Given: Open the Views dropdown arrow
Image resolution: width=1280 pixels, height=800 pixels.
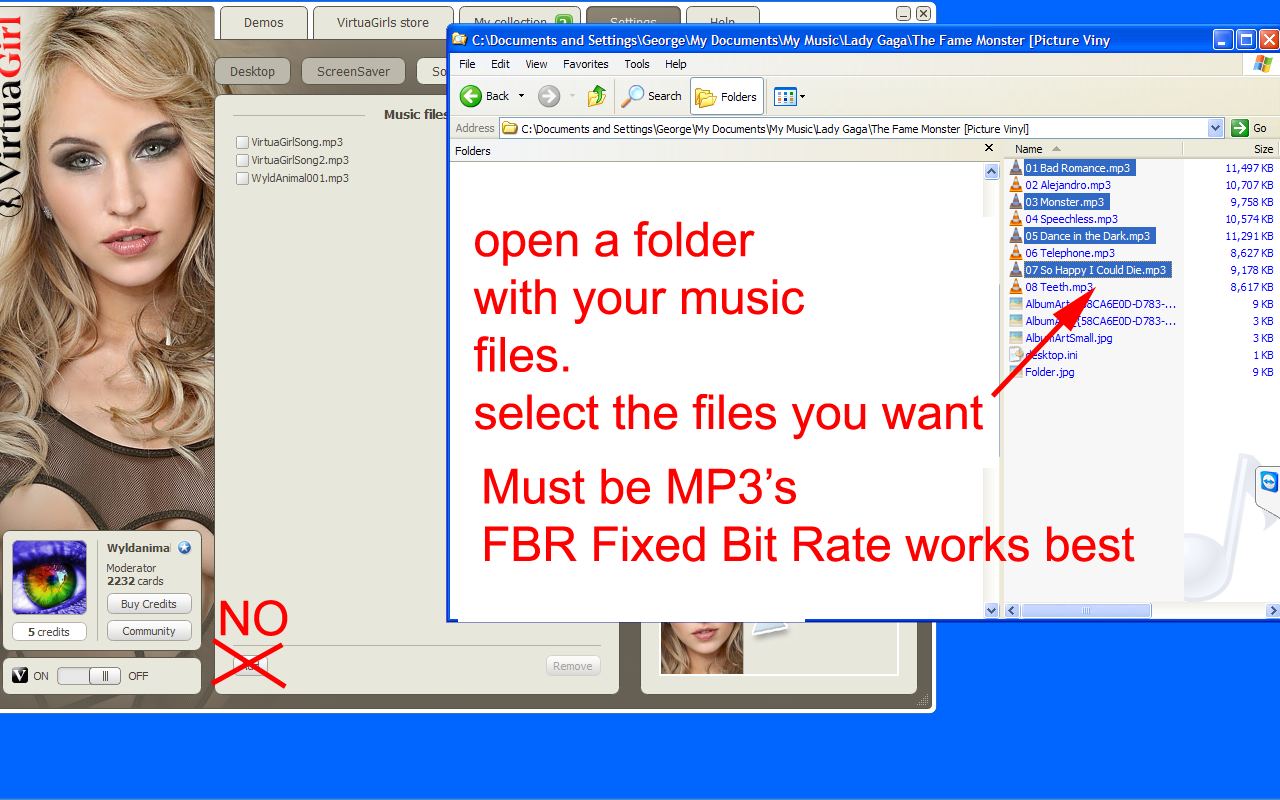Looking at the screenshot, I should pyautogui.click(x=802, y=97).
